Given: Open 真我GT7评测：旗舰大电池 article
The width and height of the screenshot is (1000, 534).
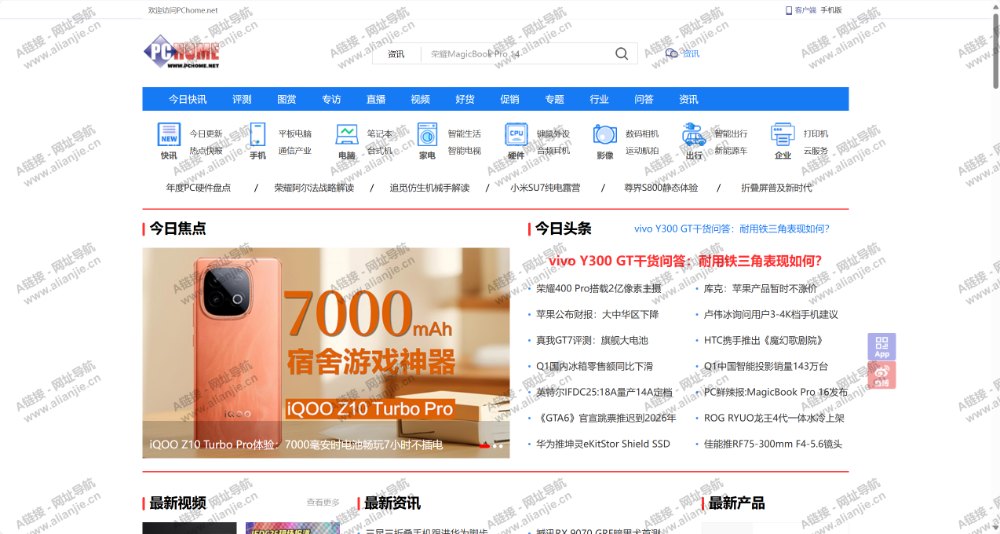Looking at the screenshot, I should pos(592,341).
